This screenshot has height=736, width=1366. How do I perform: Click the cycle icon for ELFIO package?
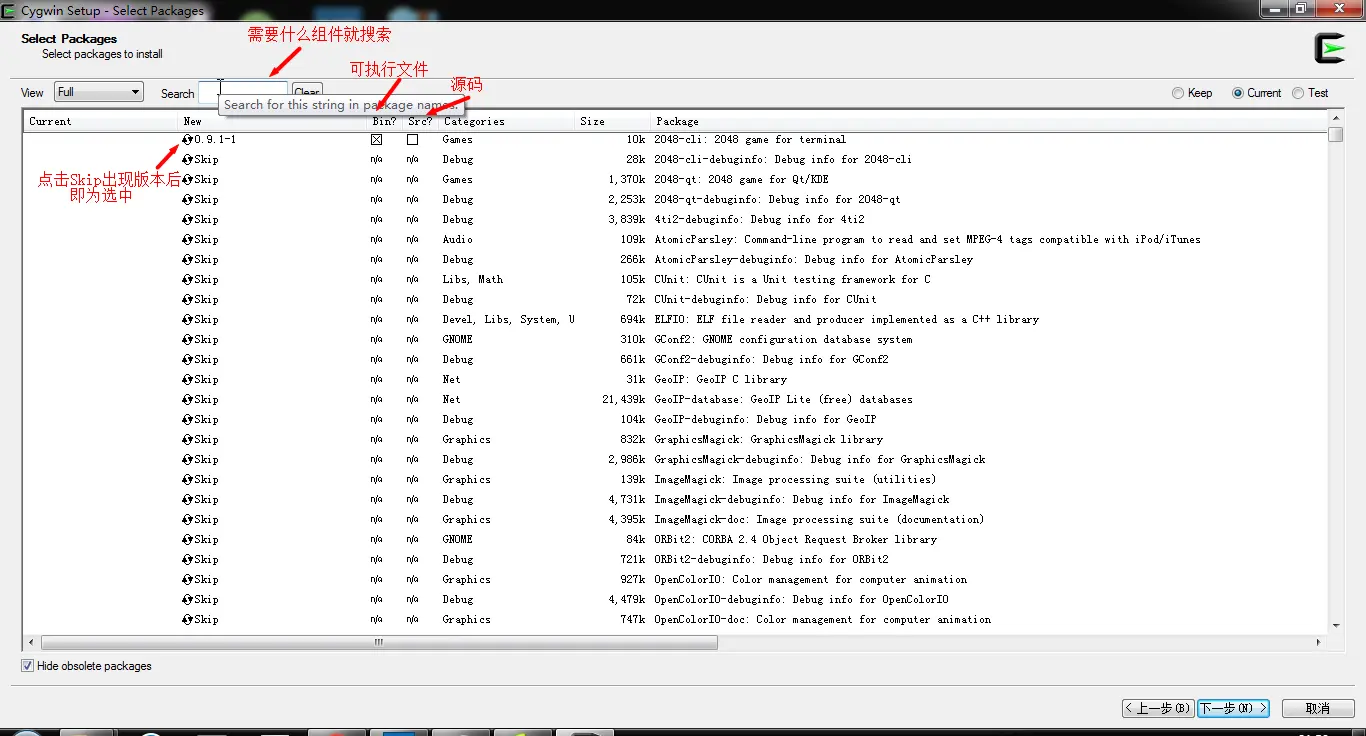187,319
